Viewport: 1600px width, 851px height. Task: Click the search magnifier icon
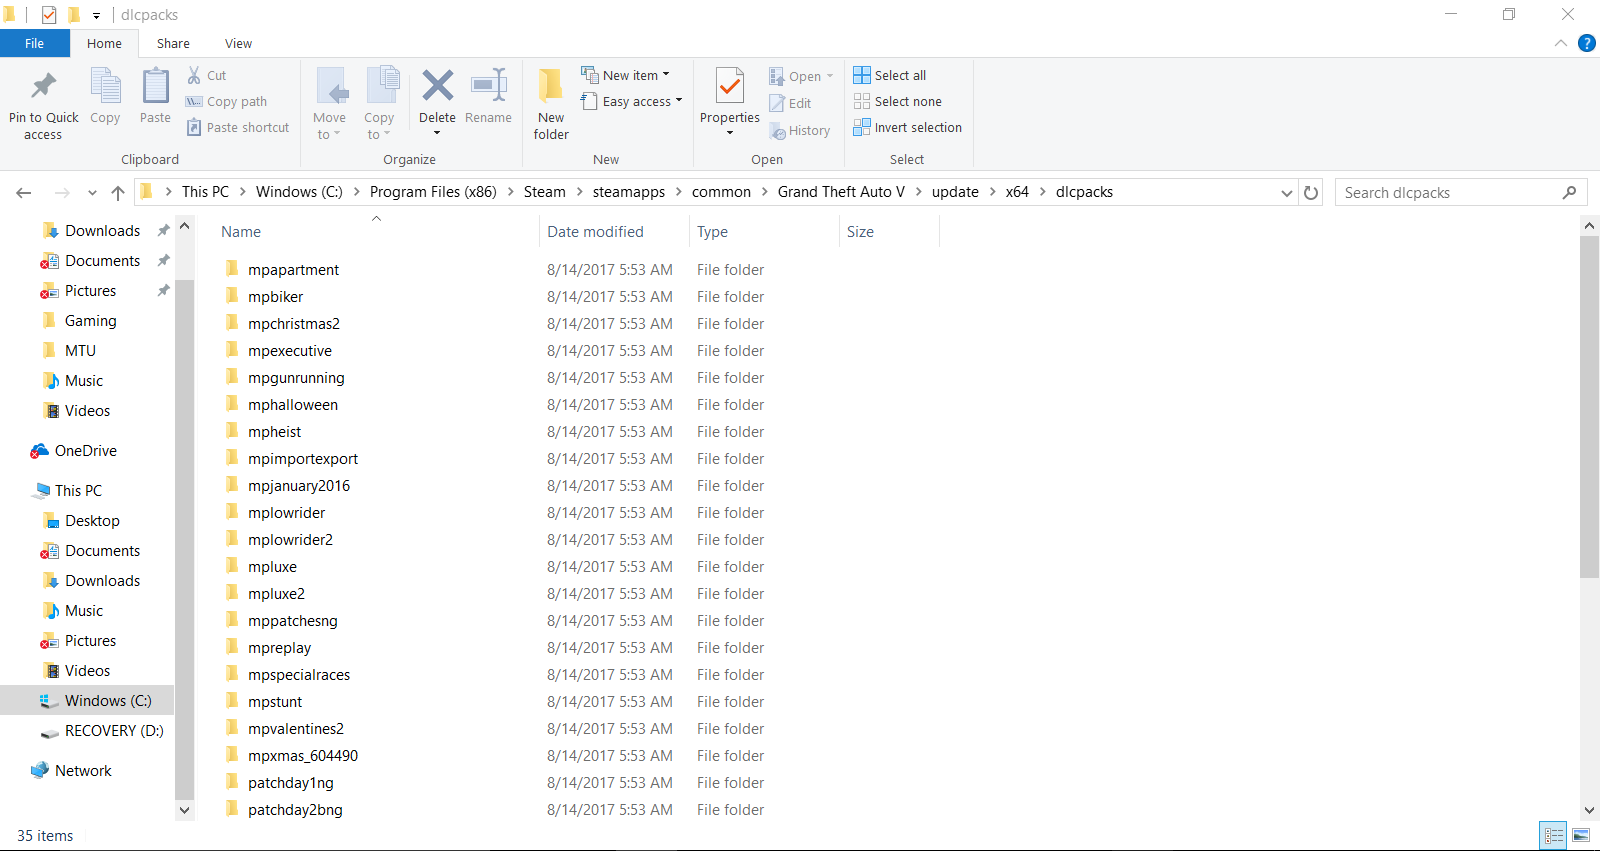point(1569,192)
